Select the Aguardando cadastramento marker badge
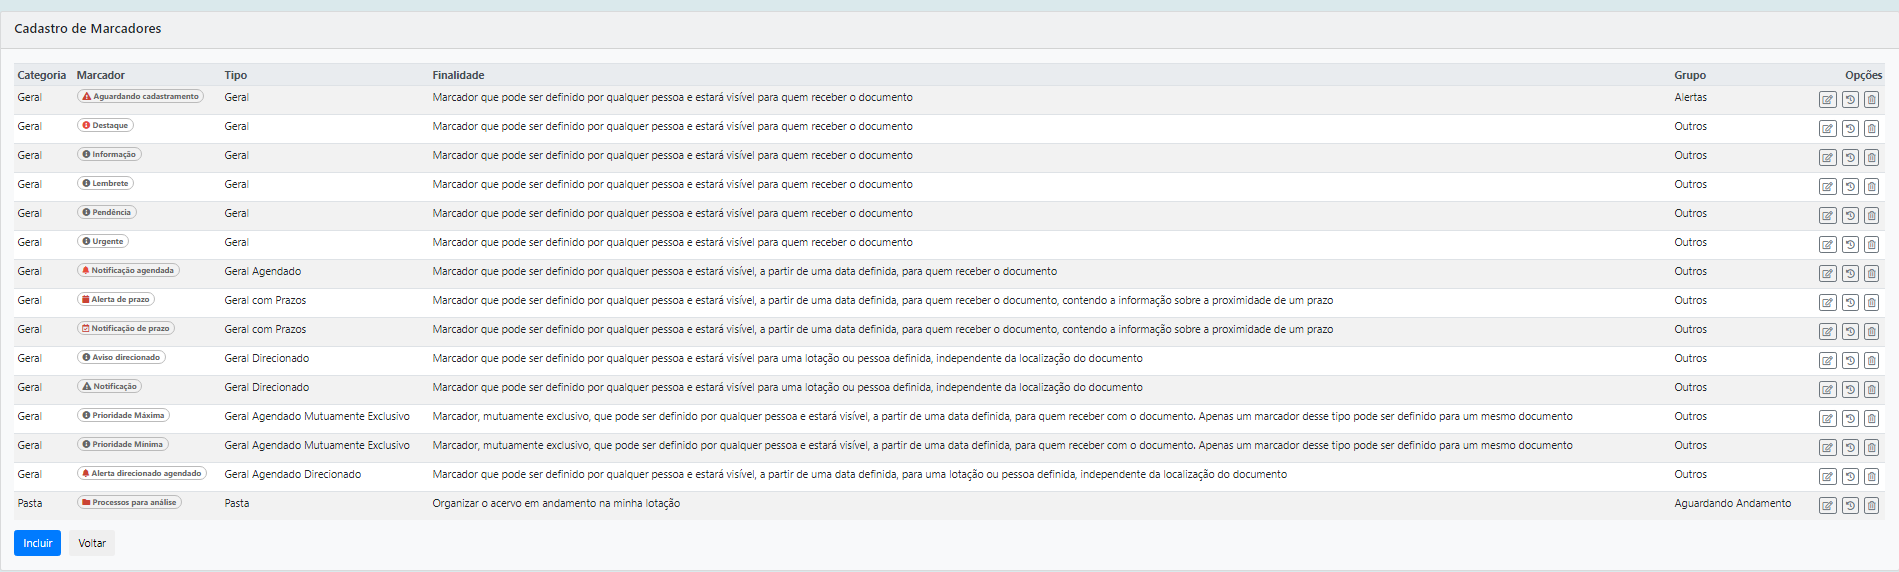1899x572 pixels. [x=140, y=97]
